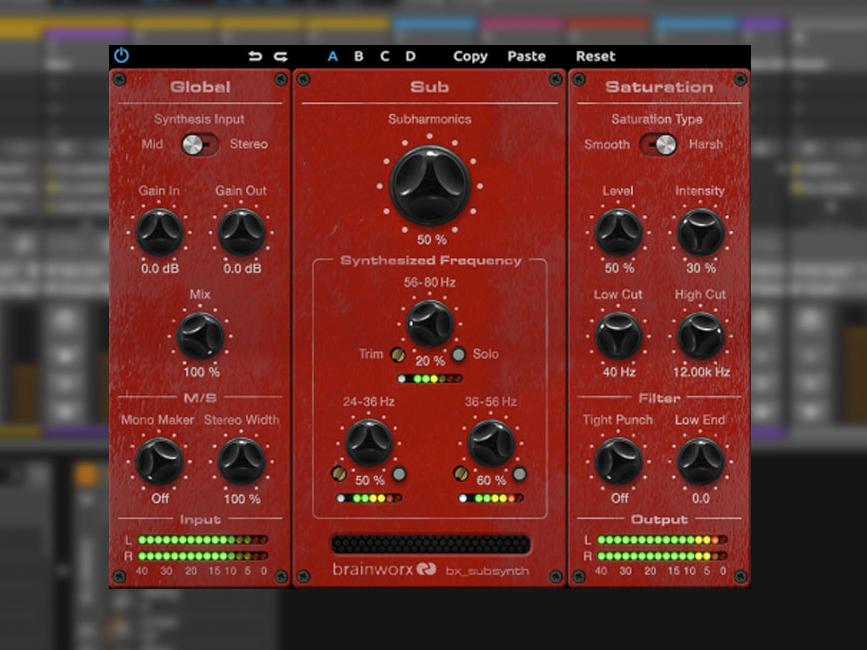The width and height of the screenshot is (867, 650).
Task: Click the trim screw under the 36-56 Hz knob
Action: pyautogui.click(x=460, y=473)
